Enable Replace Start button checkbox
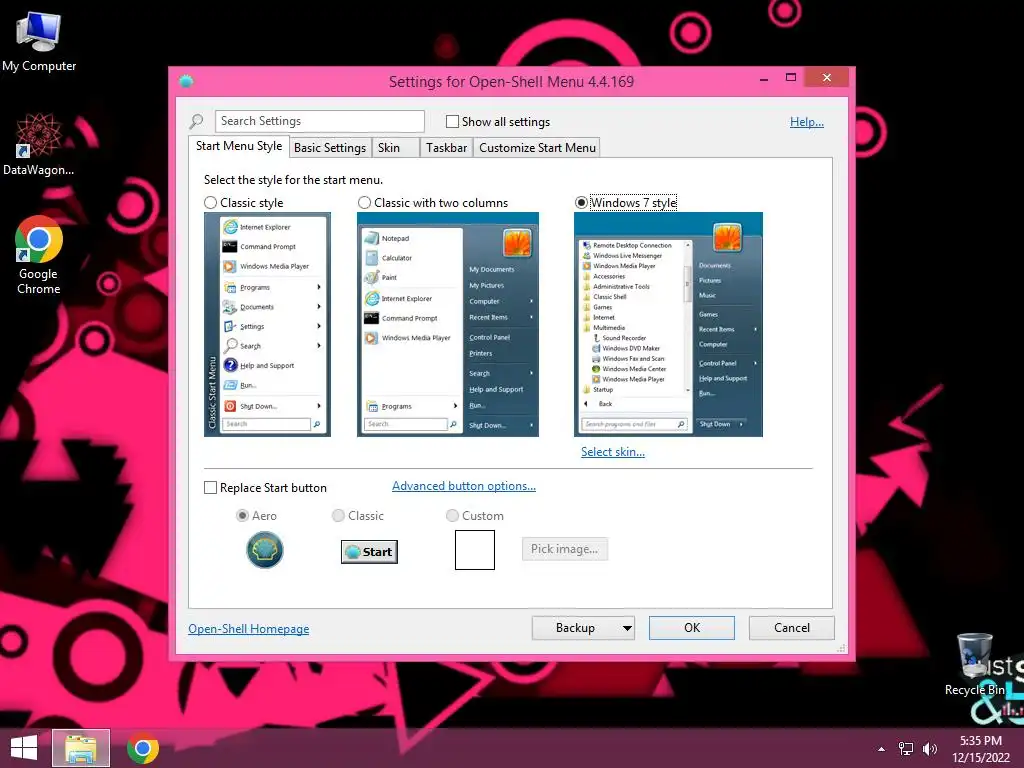 click(210, 488)
